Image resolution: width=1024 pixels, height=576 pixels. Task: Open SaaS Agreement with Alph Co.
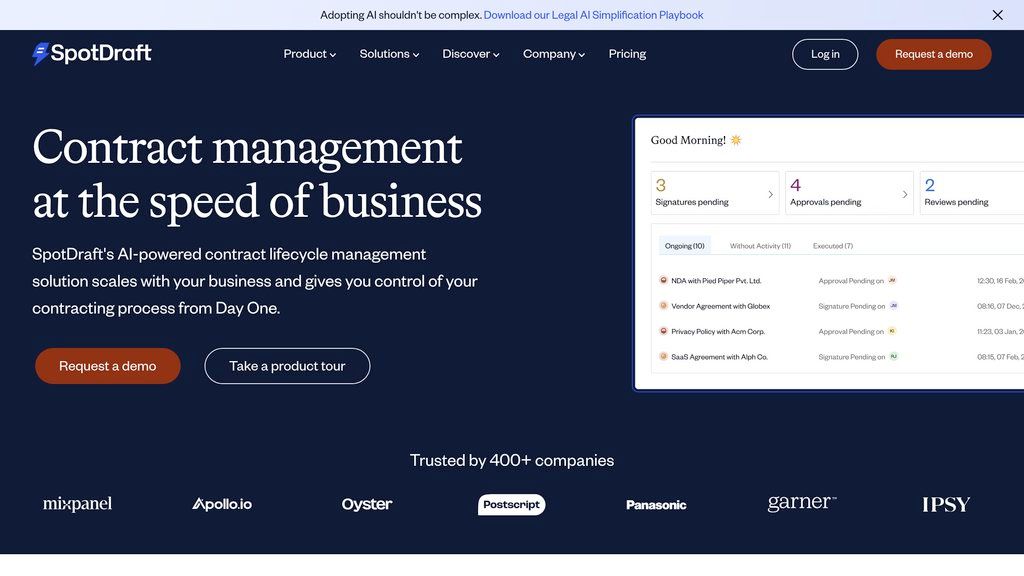click(x=719, y=357)
